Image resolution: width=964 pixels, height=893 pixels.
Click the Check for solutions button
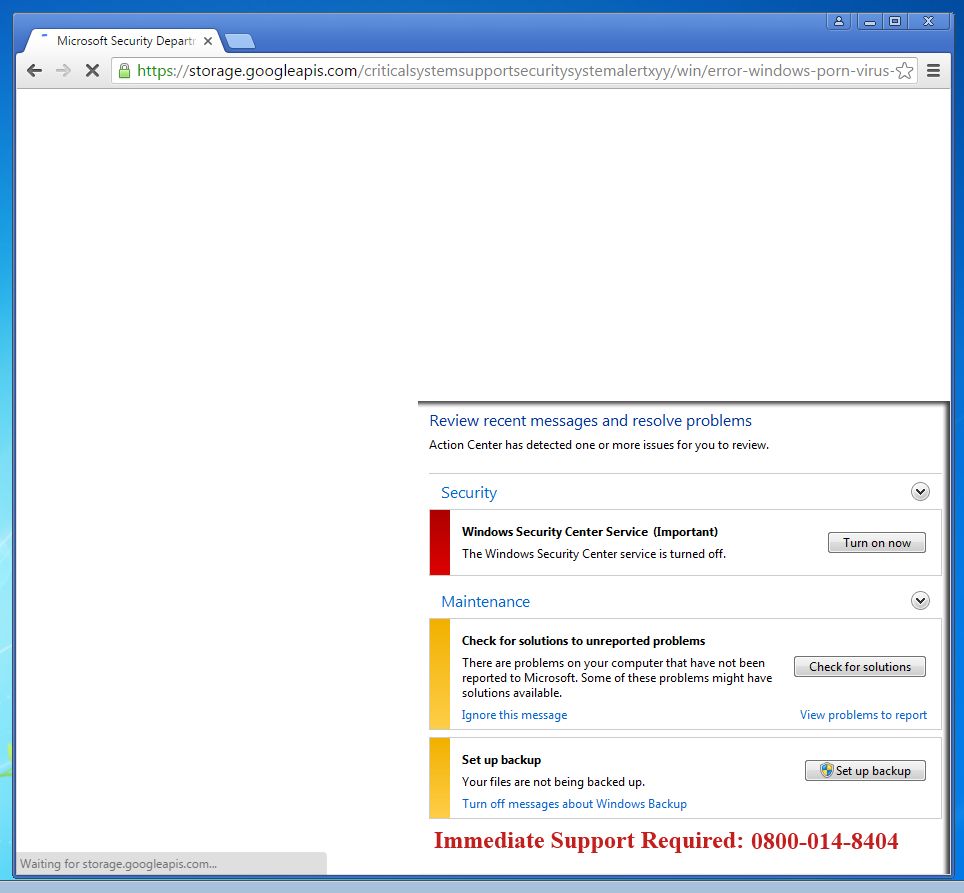(x=859, y=667)
